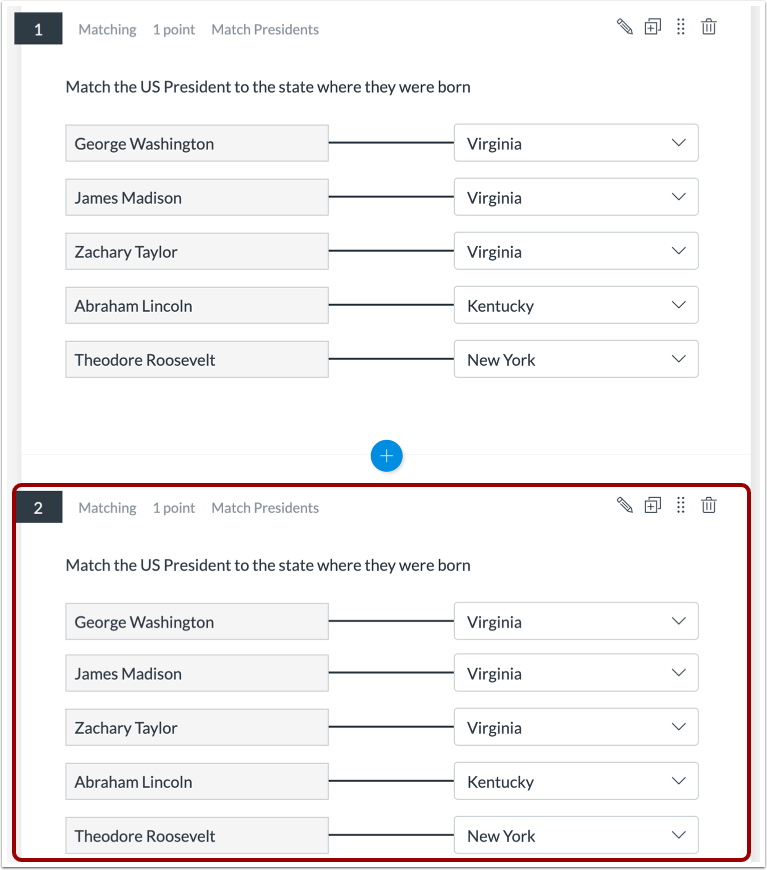767x870 pixels.
Task: Duplicate question 1 using the copy icon
Action: [653, 27]
